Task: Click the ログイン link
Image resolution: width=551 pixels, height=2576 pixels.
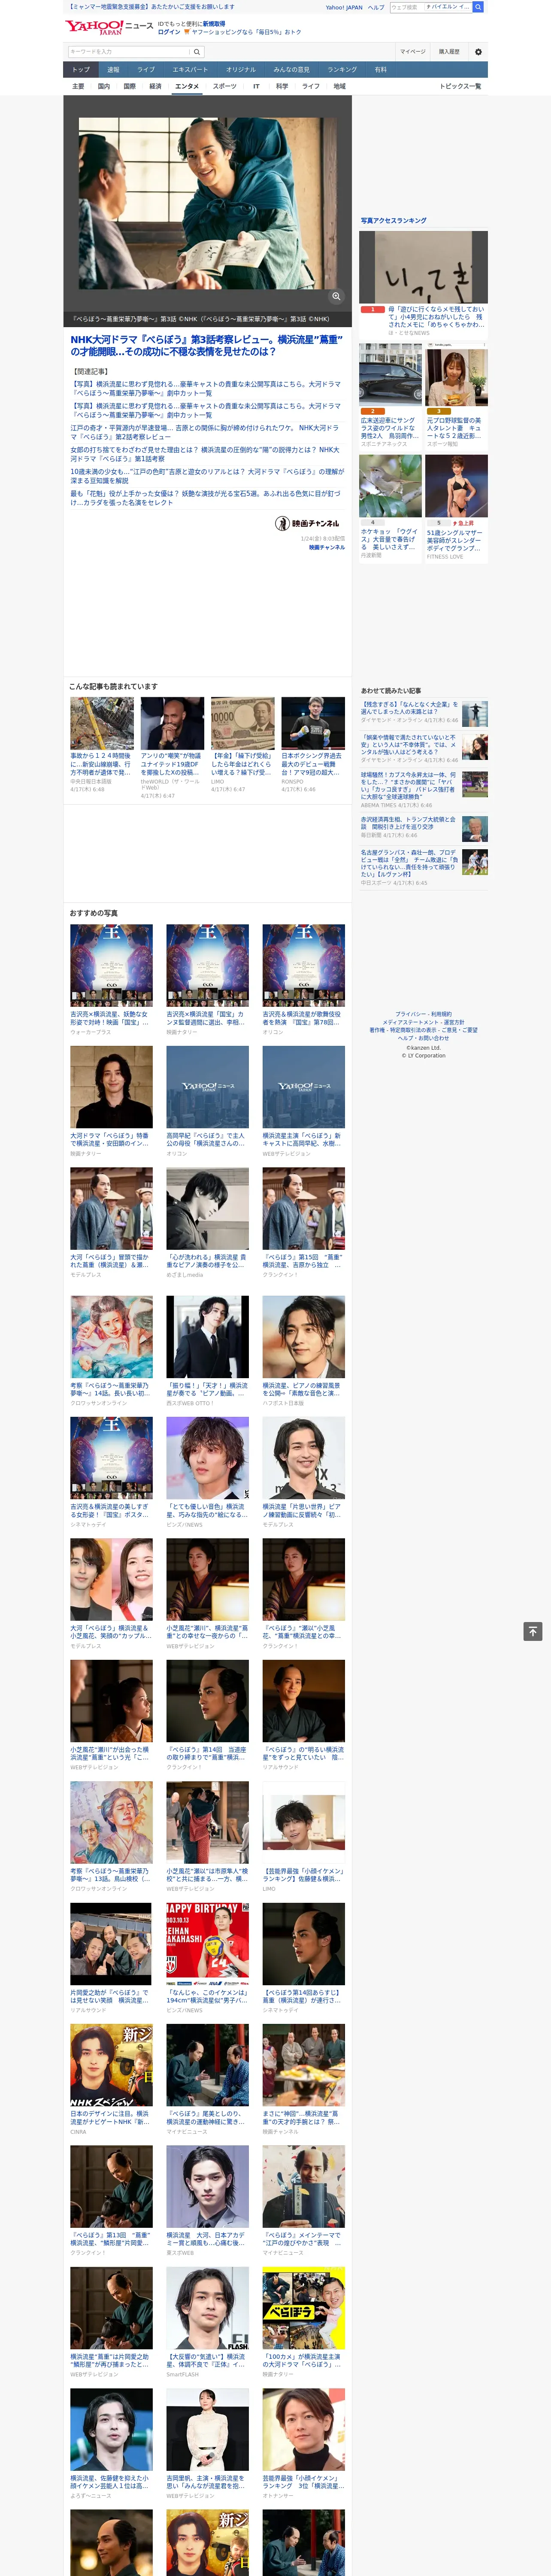Action: [x=169, y=32]
